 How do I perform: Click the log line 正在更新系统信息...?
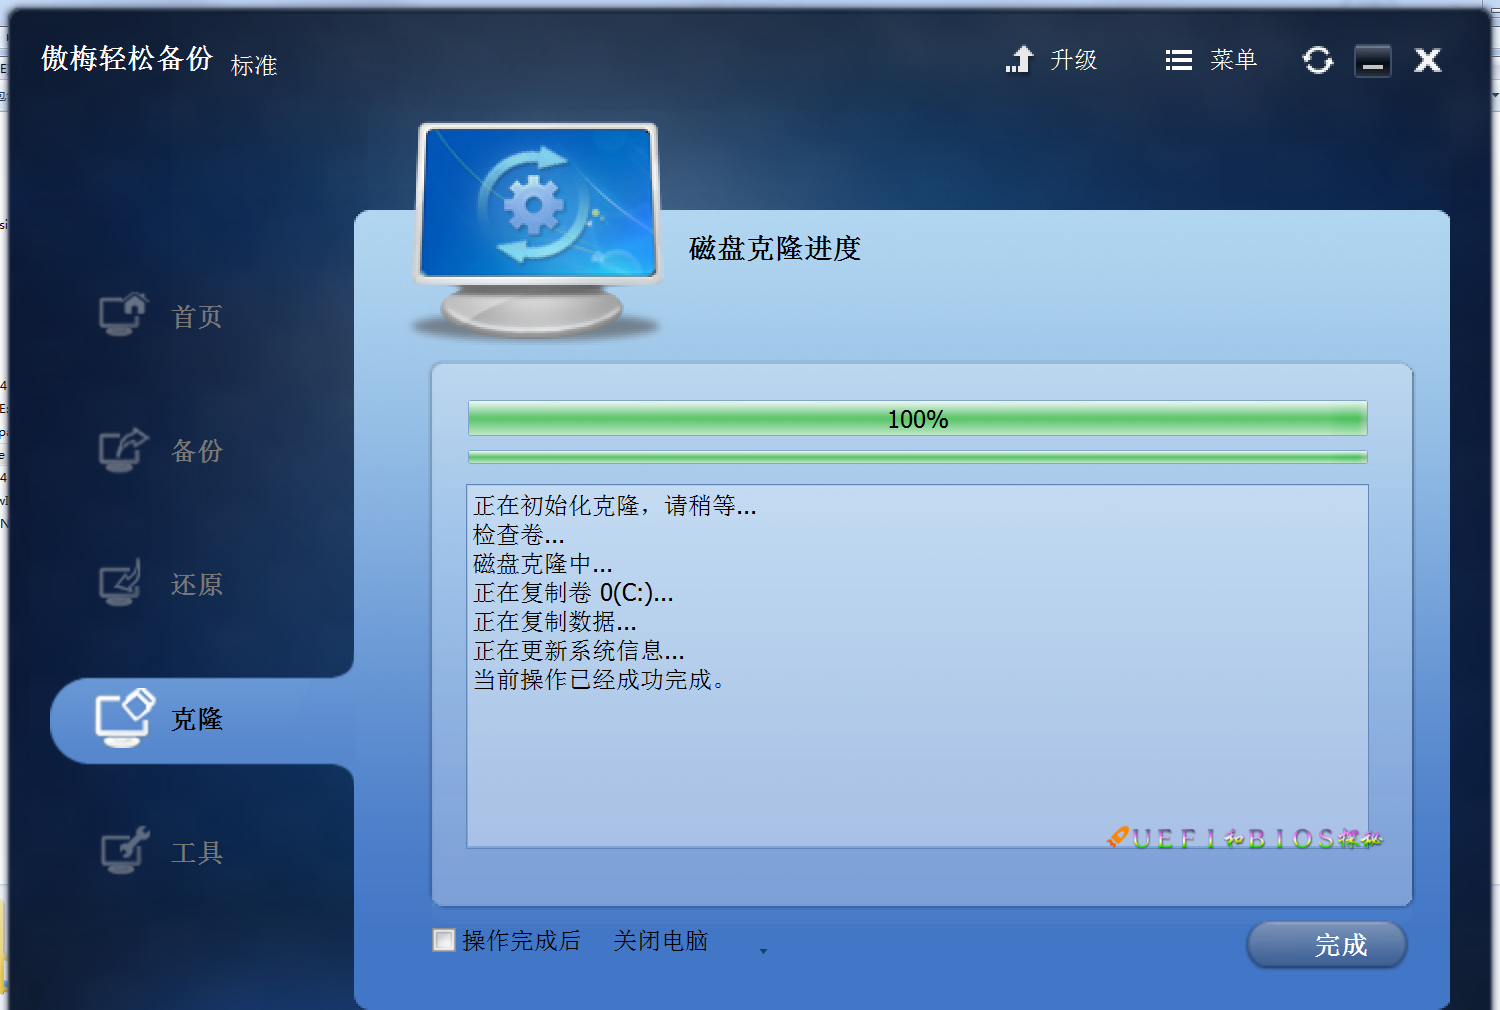click(x=579, y=651)
